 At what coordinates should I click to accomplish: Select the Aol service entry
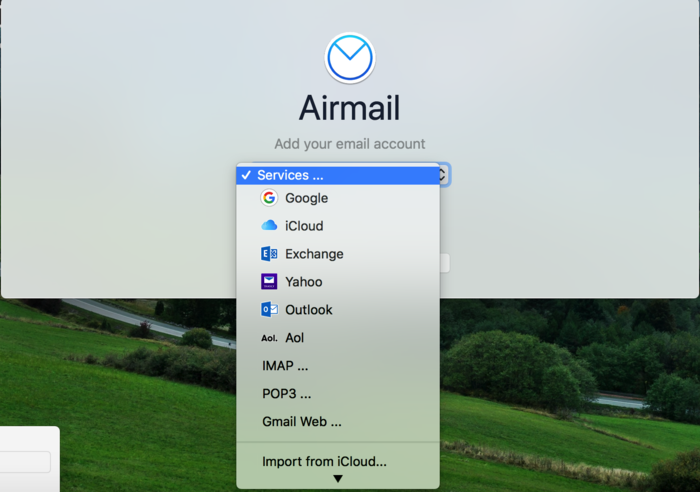pos(338,338)
